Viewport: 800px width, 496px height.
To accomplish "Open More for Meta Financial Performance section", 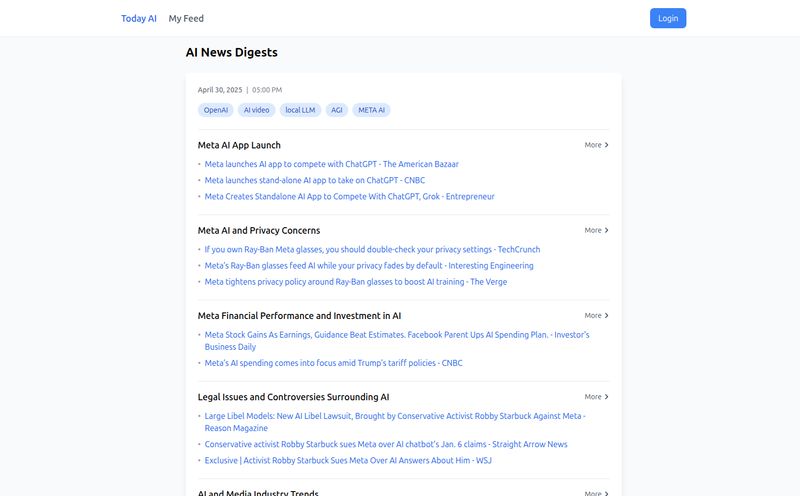I will pyautogui.click(x=596, y=315).
